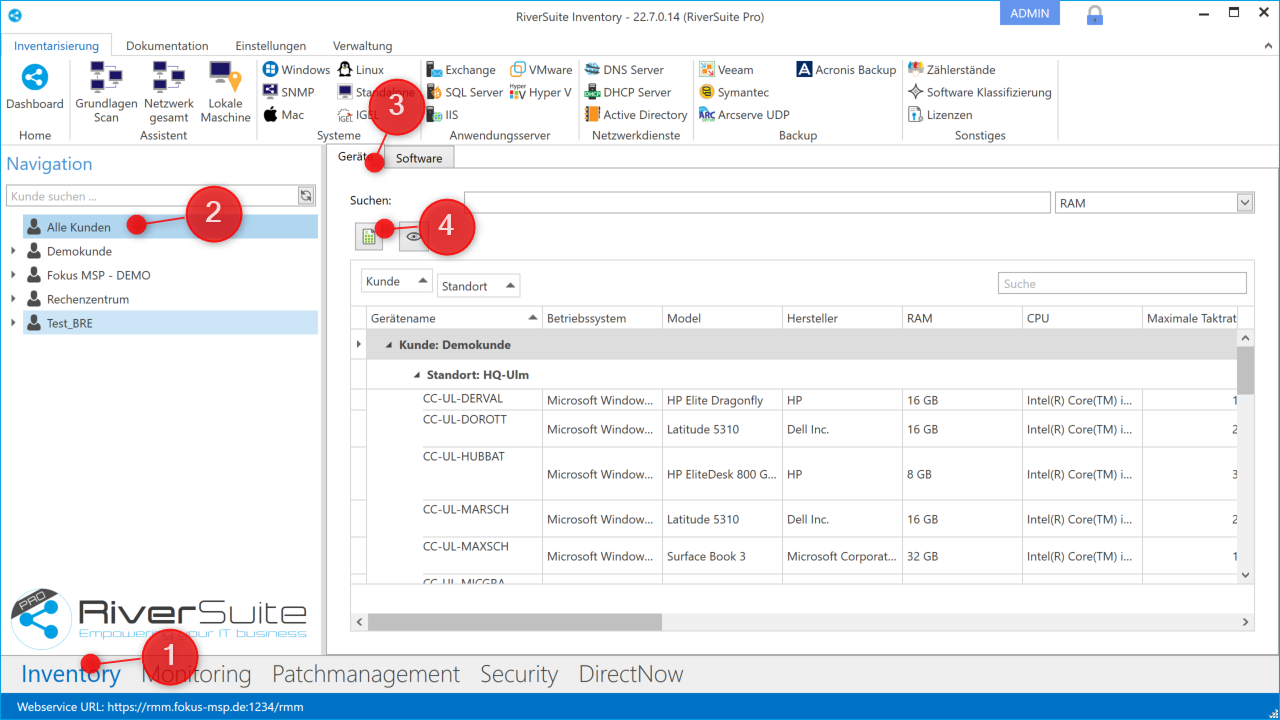Expand the Rechenzentrum tree node
The image size is (1280, 720).
coord(13,299)
